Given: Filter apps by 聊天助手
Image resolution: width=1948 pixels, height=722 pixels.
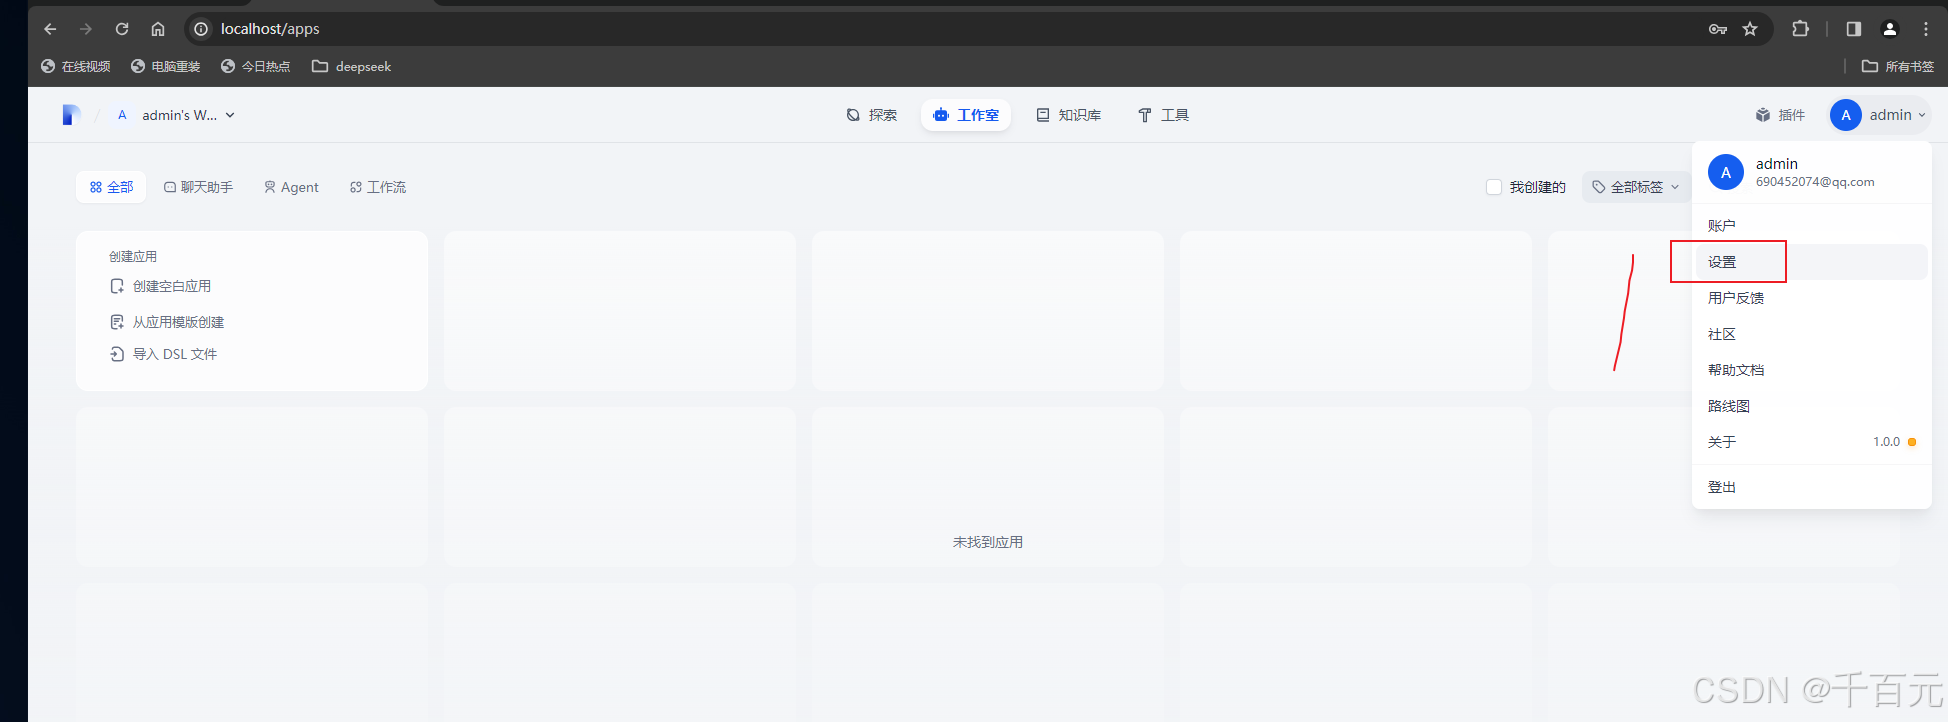Looking at the screenshot, I should tap(198, 187).
